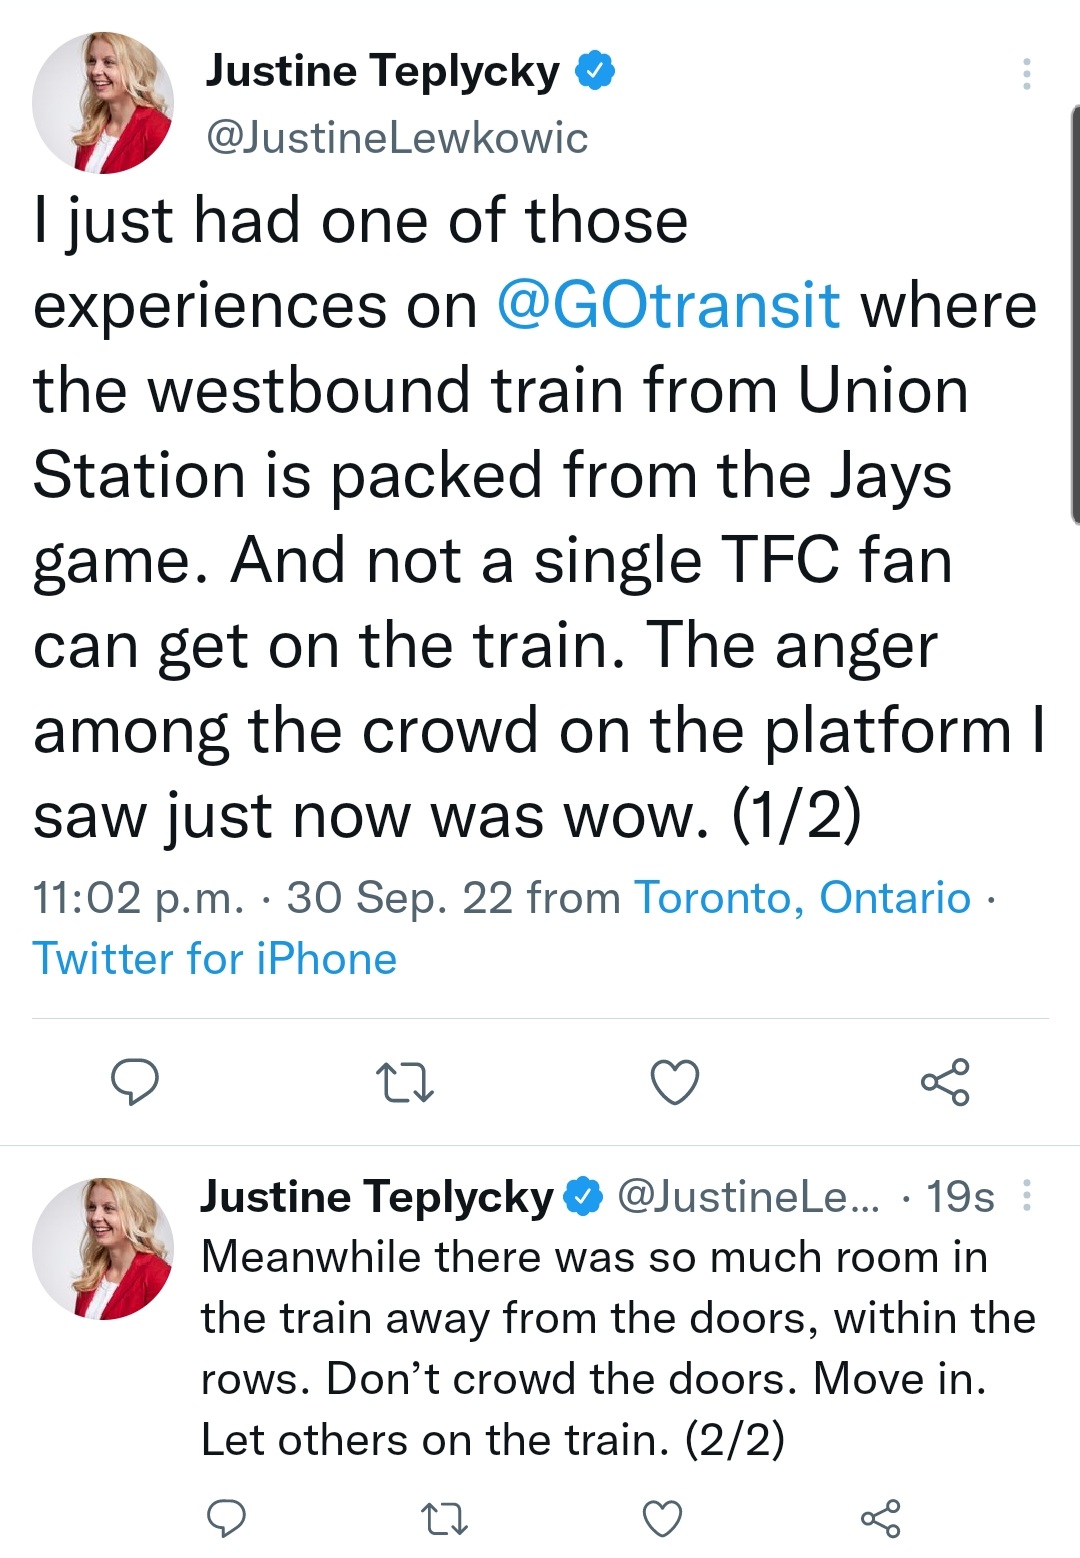Viewport: 1080px width, 1558px height.
Task: Tap the Twitter for iPhone source link
Action: click(215, 959)
